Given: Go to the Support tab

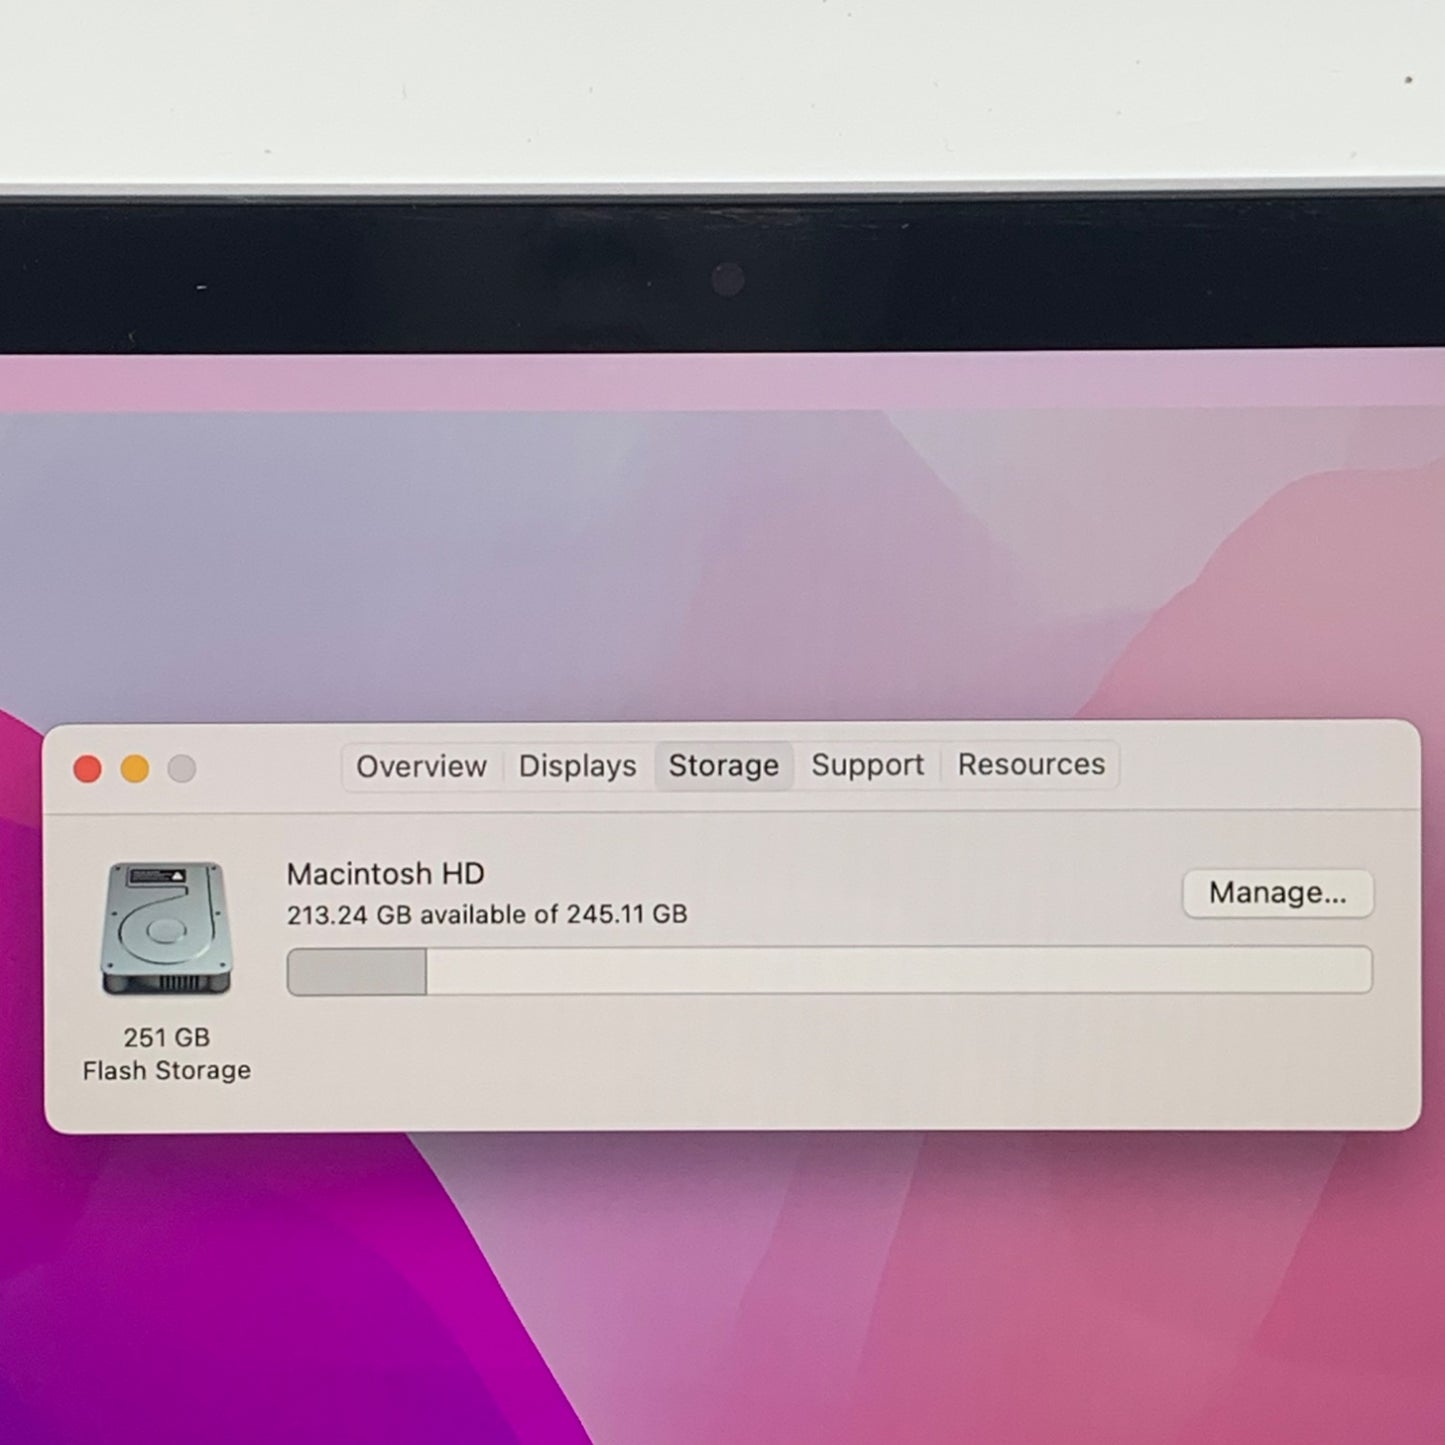Looking at the screenshot, I should pos(867,765).
